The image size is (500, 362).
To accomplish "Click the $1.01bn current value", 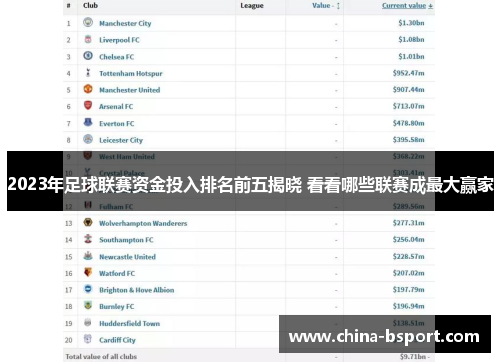I will click(411, 56).
